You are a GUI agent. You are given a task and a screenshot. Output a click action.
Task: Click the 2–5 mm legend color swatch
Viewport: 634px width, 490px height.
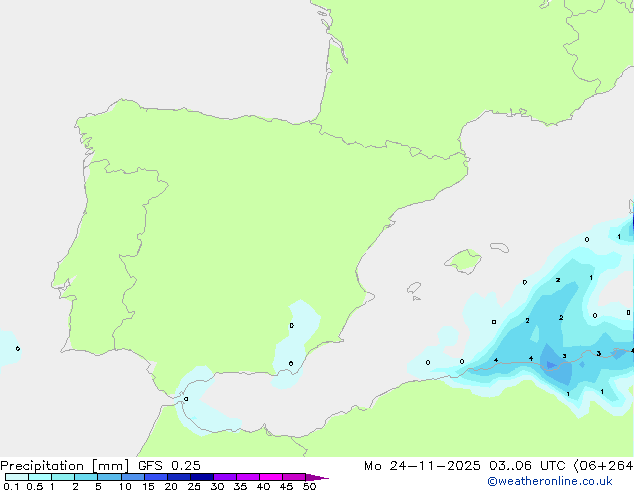(x=86, y=477)
